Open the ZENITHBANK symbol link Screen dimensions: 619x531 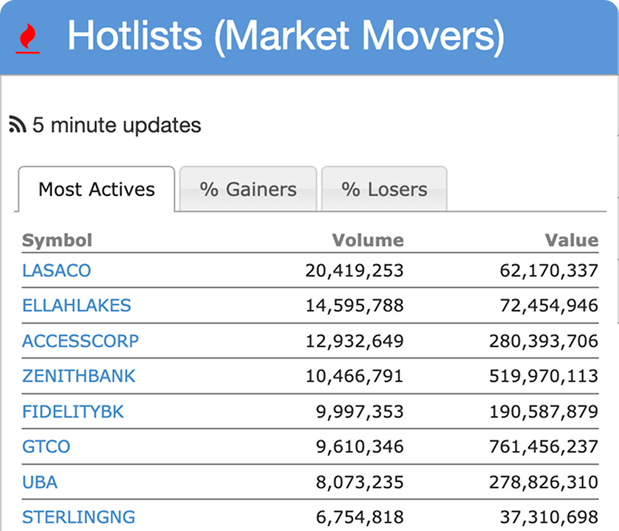click(79, 376)
